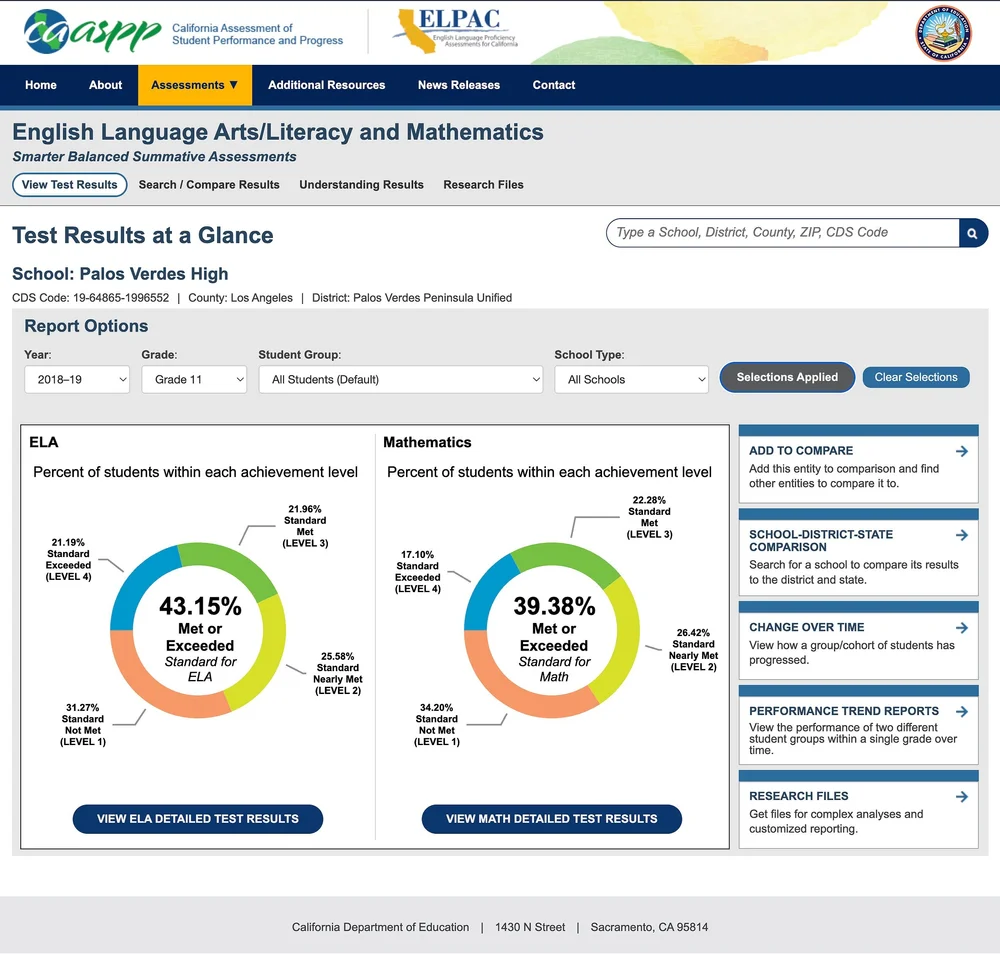The width and height of the screenshot is (1000, 954).
Task: Click the ELPAC California logo
Action: tap(455, 31)
